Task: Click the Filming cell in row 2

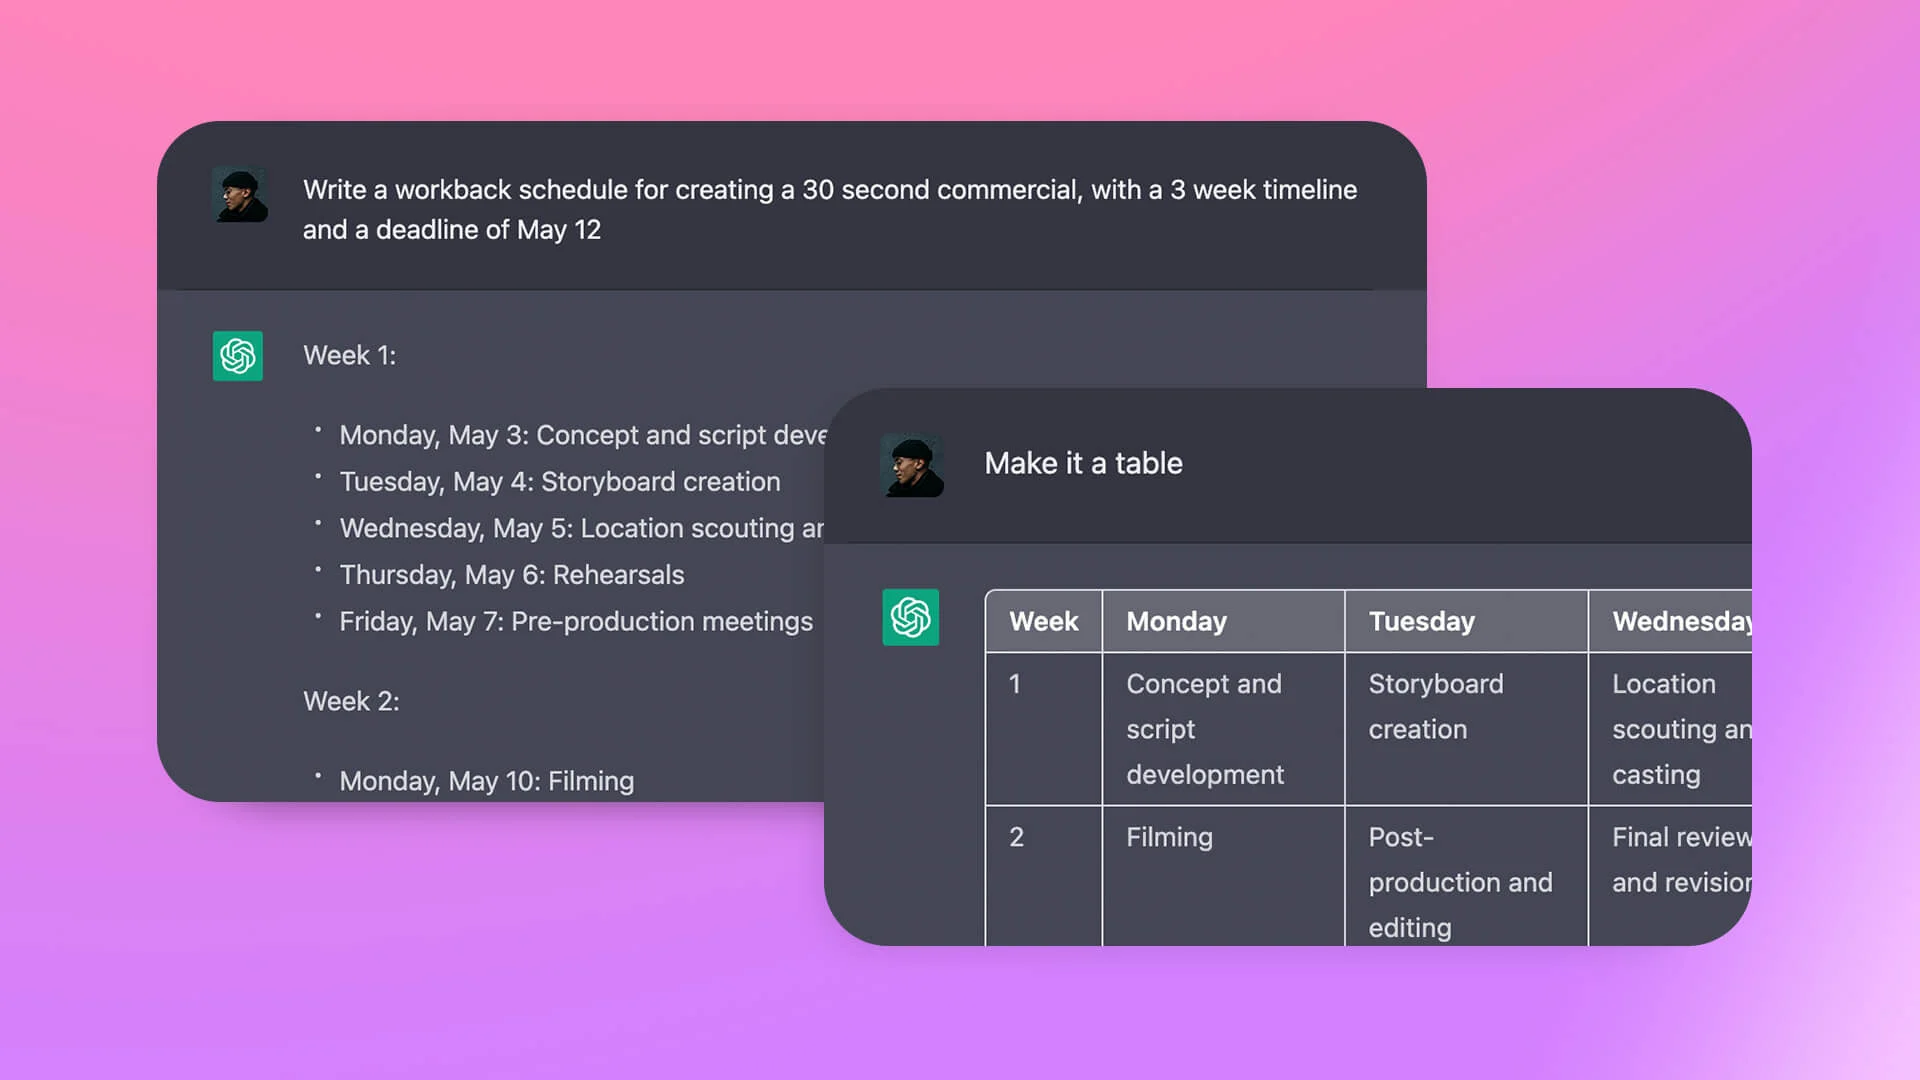Action: [1169, 837]
